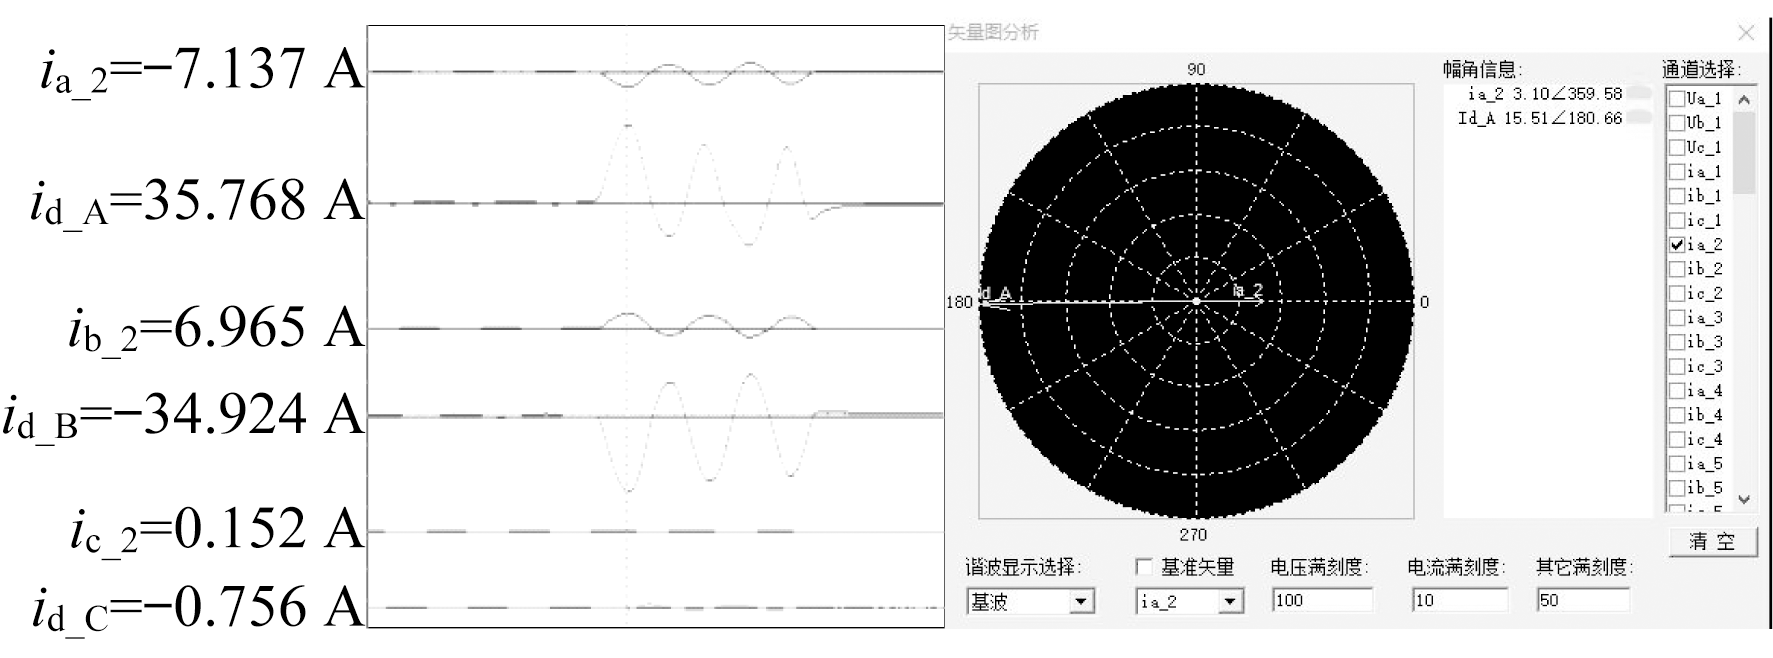Check the ib_2 channel checkbox
The image size is (1773, 658).
[x=1677, y=269]
